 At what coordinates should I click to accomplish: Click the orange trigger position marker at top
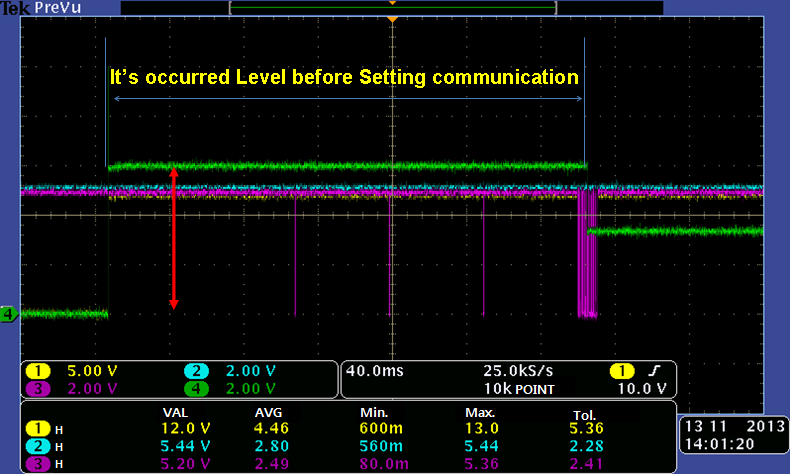tap(392, 19)
